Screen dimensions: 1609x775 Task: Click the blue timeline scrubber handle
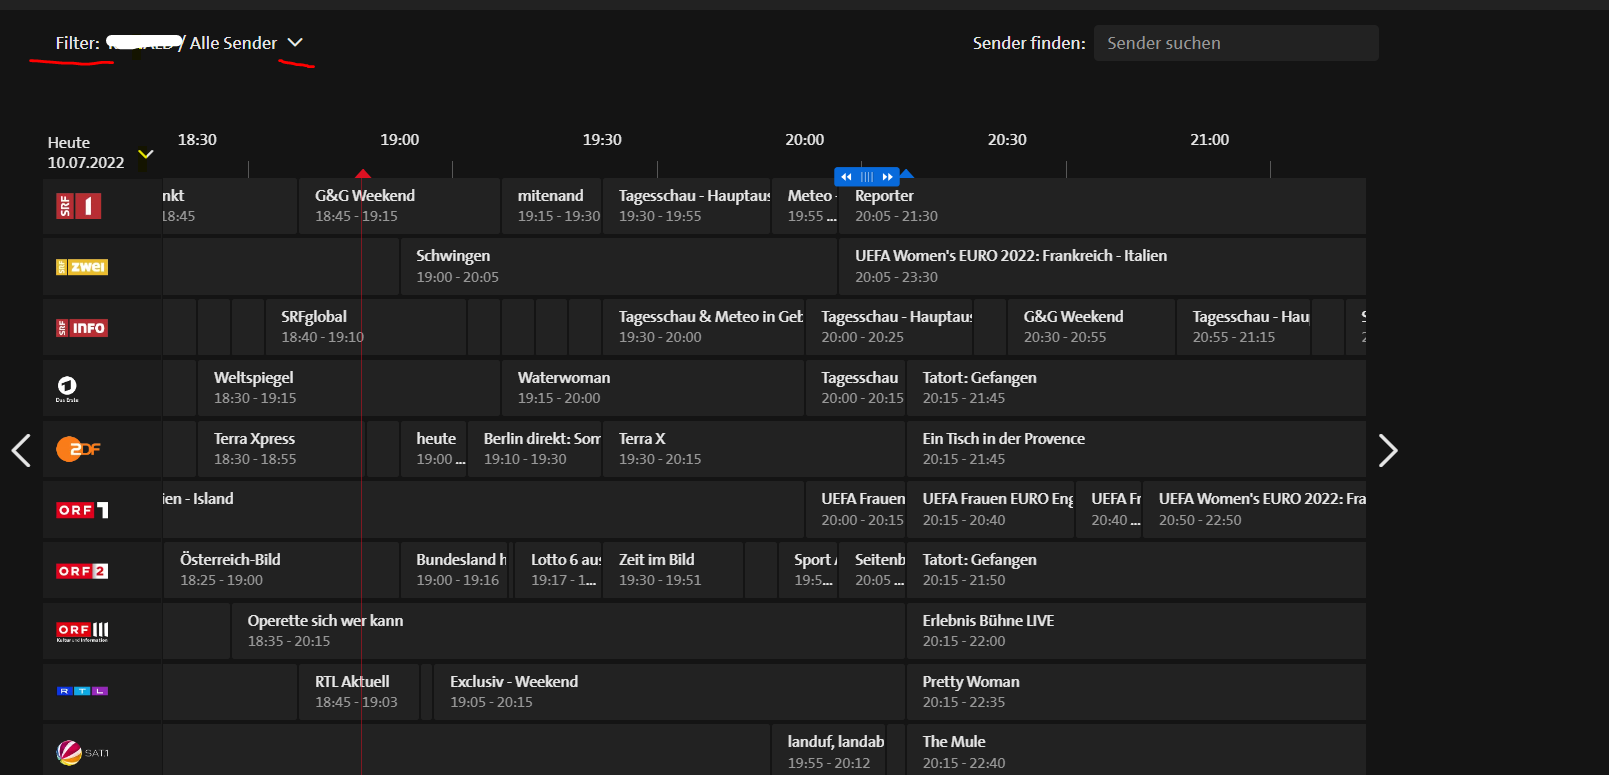coord(867,177)
